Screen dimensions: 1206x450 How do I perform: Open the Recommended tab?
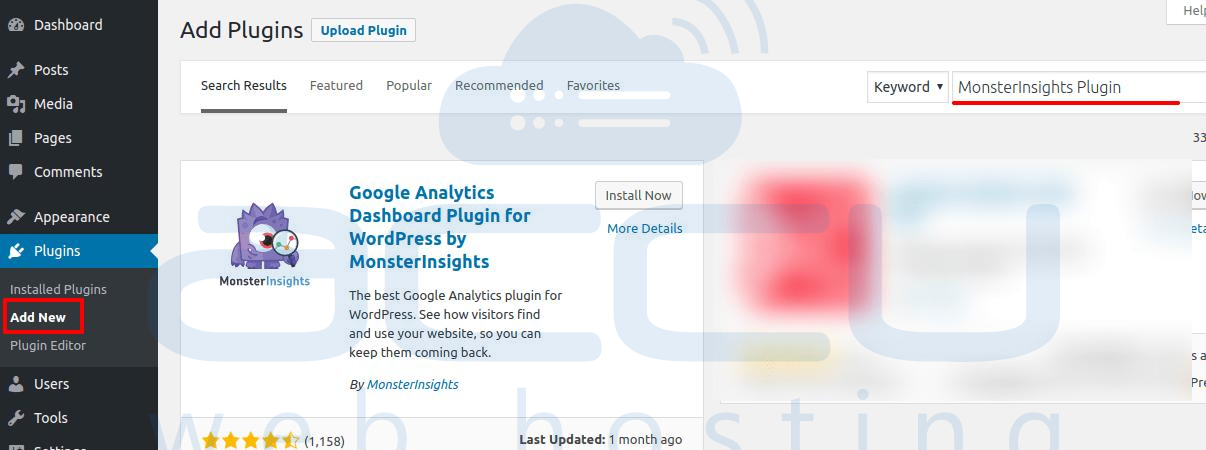[499, 85]
